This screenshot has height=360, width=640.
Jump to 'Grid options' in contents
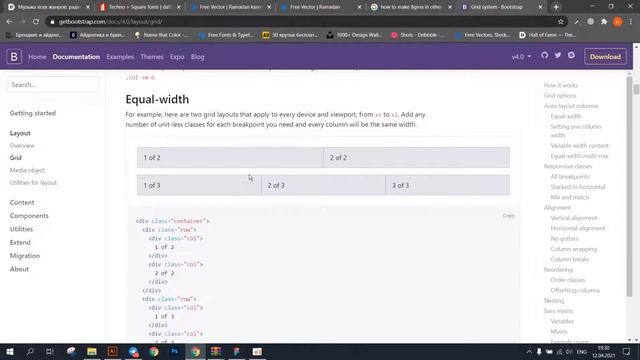(x=560, y=96)
